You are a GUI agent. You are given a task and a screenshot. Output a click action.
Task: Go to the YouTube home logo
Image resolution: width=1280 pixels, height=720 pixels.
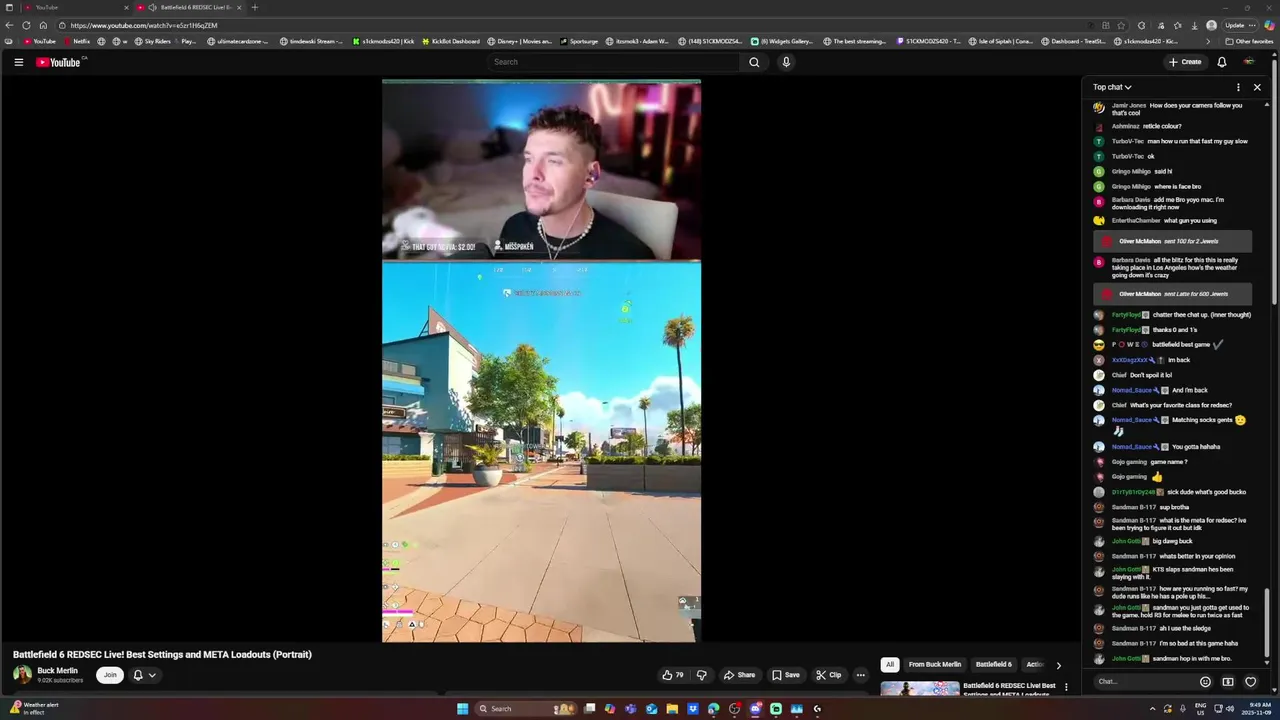coord(58,62)
